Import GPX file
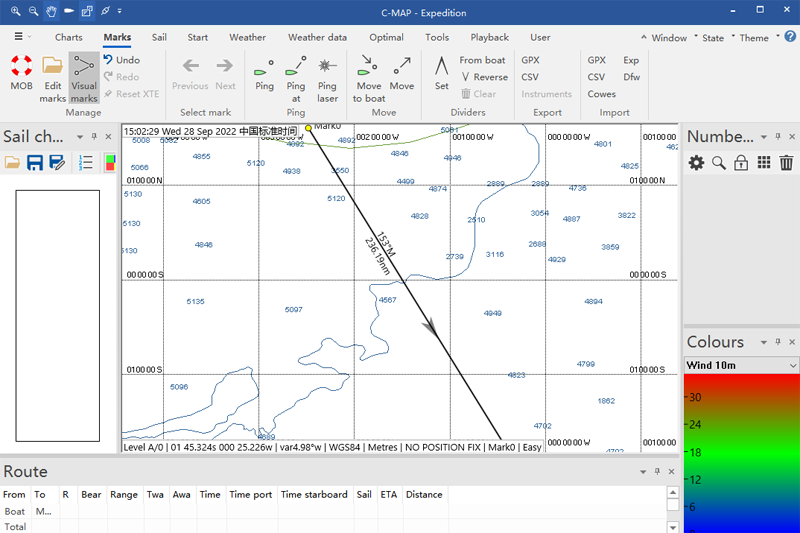Viewport: 800px width, 533px height. [x=596, y=60]
